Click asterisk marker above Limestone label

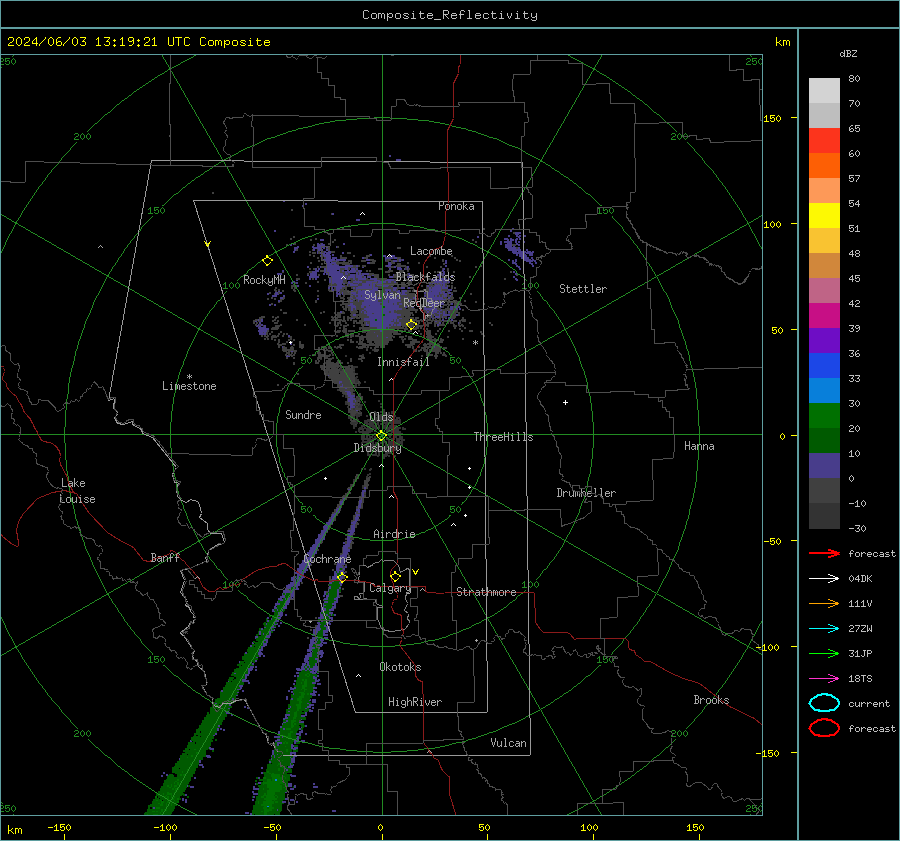coord(189,377)
